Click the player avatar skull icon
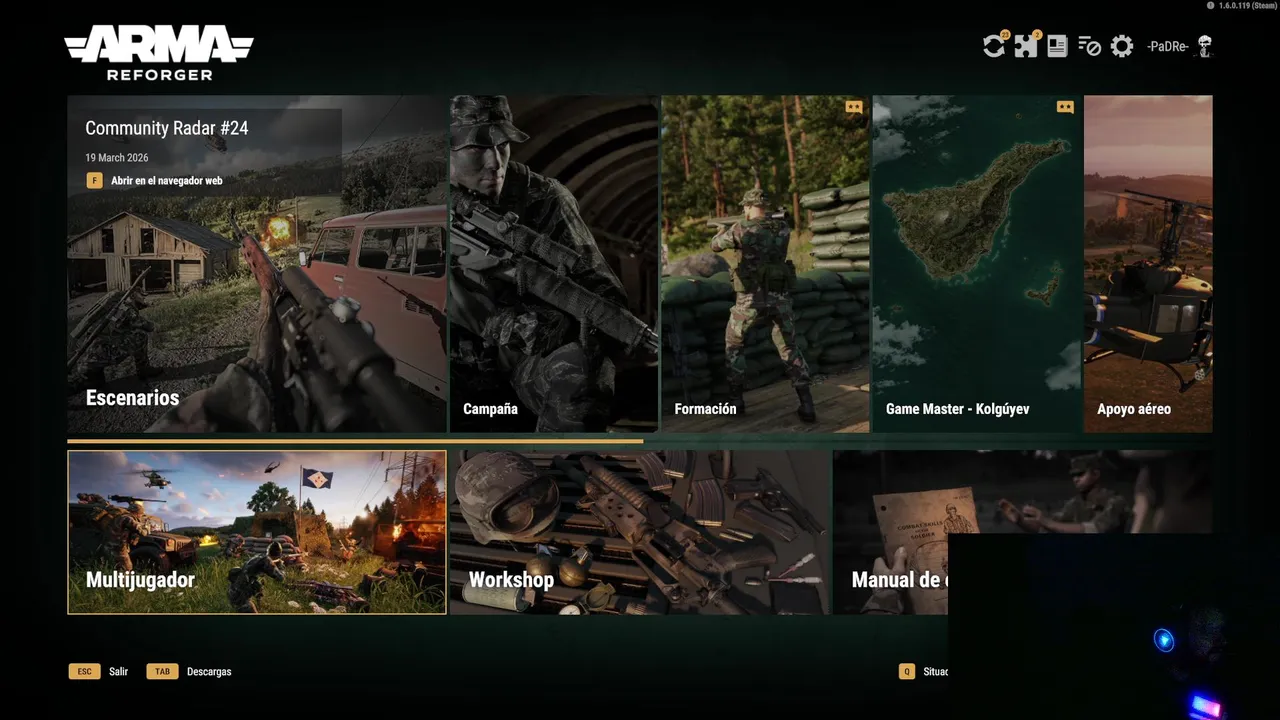 pos(1205,46)
